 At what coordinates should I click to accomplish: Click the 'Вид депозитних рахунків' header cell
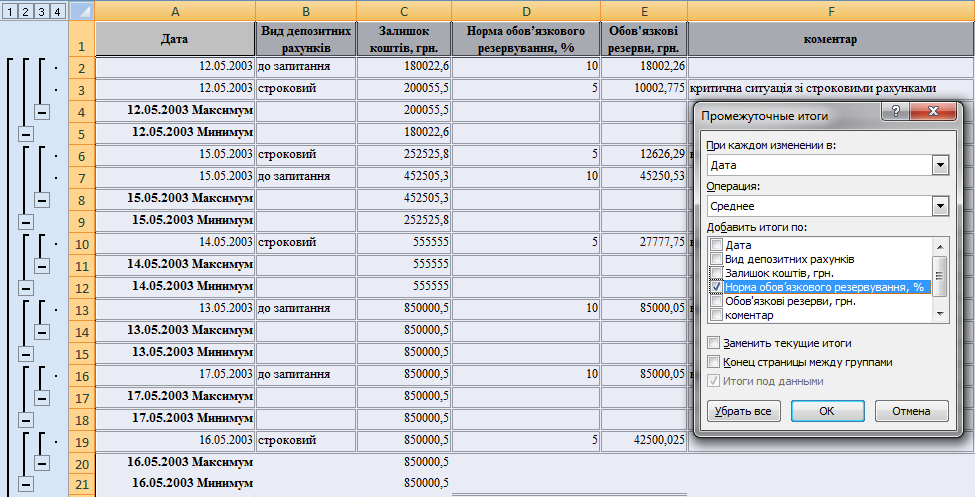click(x=306, y=39)
